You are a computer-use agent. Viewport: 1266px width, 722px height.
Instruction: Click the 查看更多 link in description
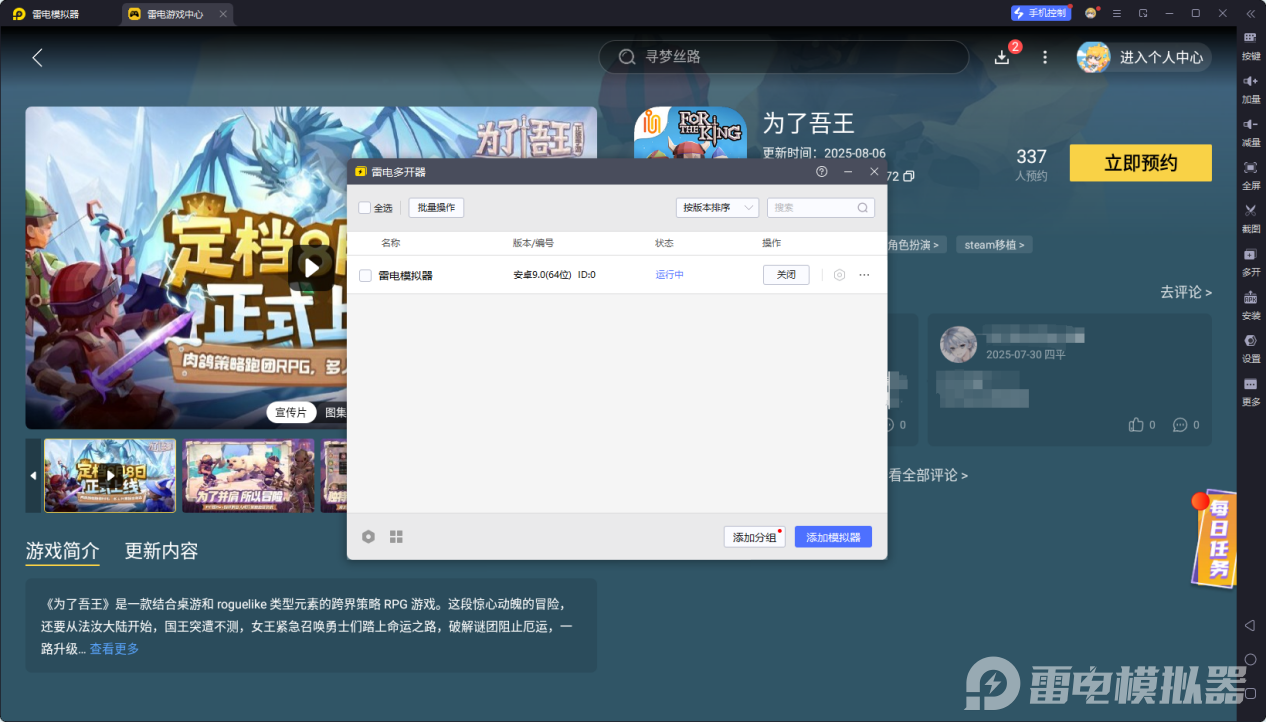pyautogui.click(x=115, y=649)
